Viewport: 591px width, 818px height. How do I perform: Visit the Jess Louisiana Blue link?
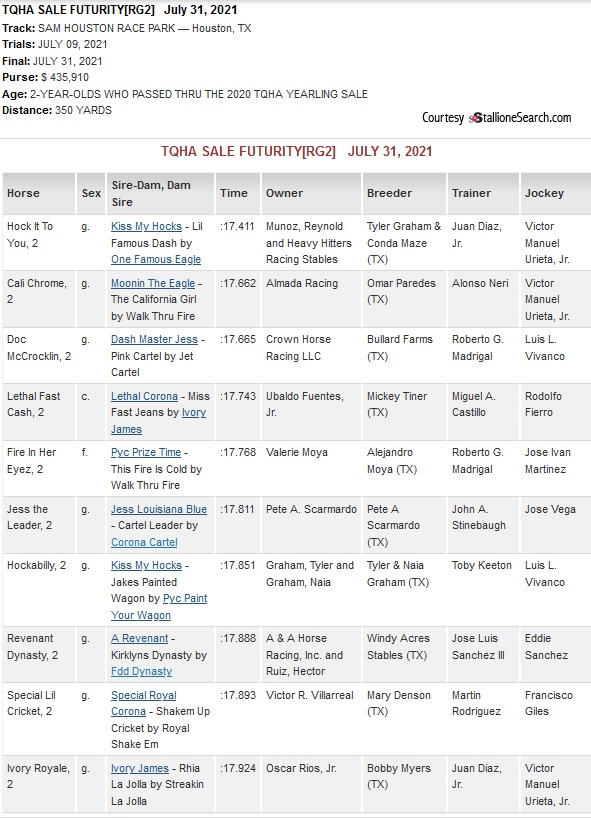(159, 509)
